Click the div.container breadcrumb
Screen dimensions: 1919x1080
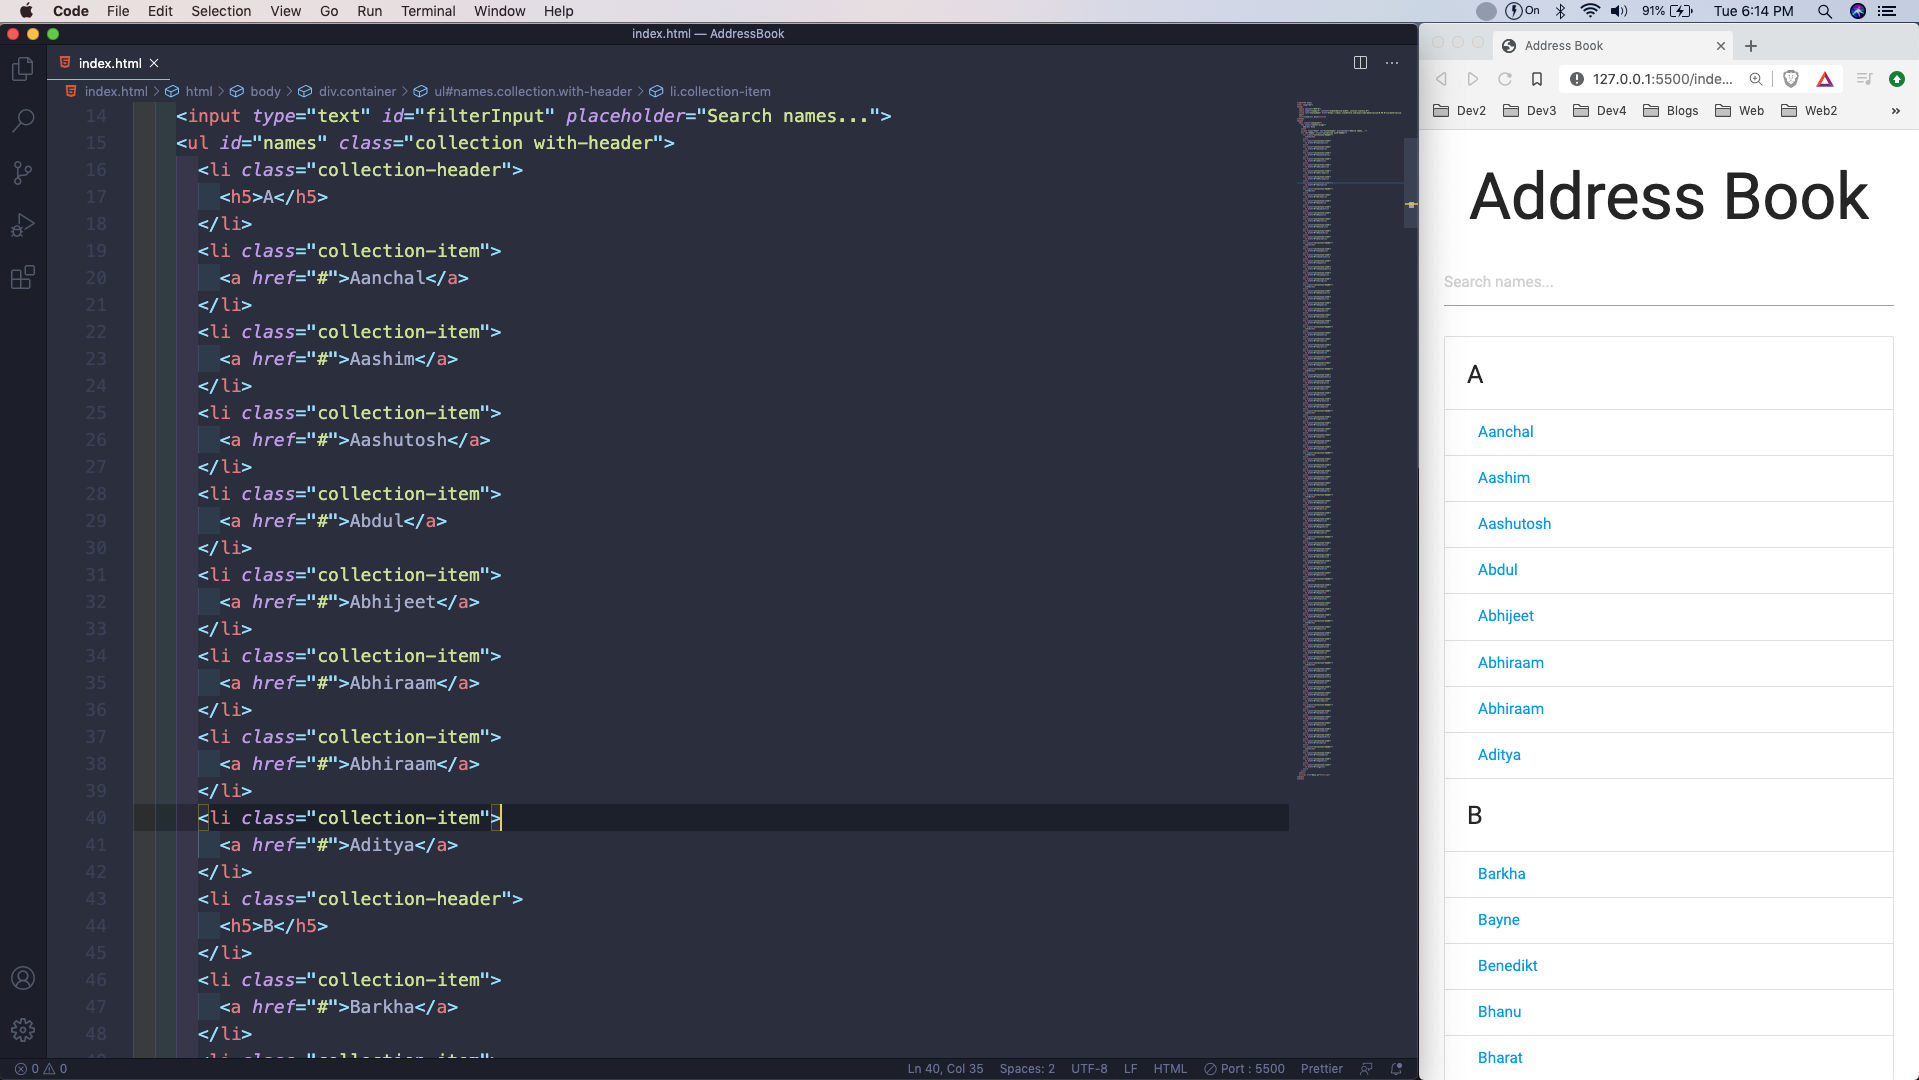pos(357,91)
